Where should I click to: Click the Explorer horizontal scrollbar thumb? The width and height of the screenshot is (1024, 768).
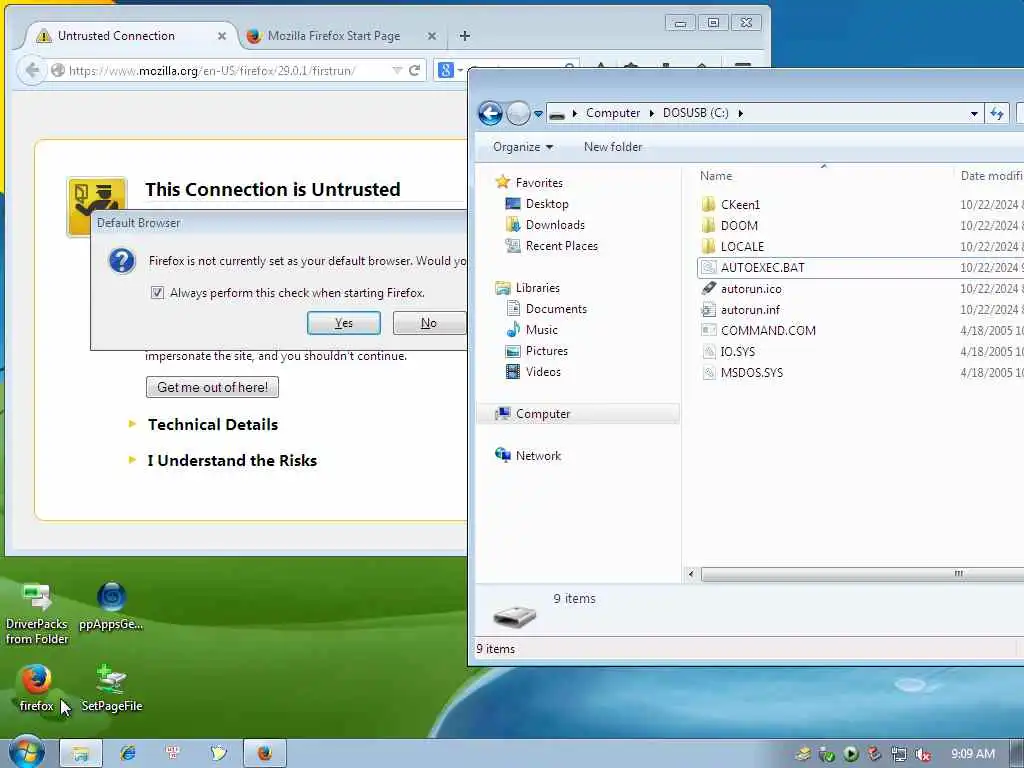(862, 574)
